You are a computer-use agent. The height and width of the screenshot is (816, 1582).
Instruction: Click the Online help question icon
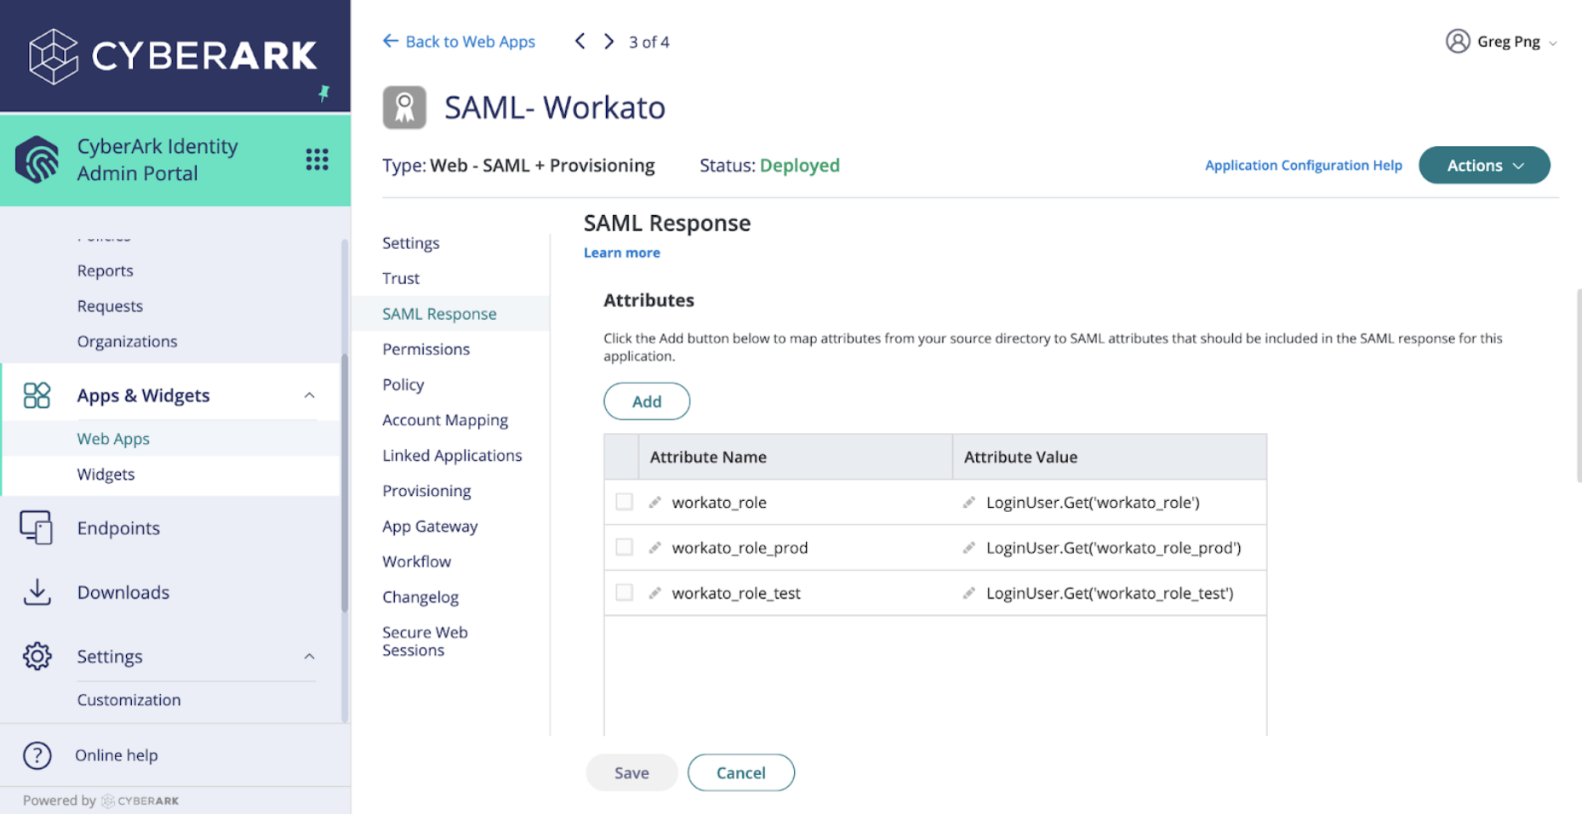tap(37, 755)
